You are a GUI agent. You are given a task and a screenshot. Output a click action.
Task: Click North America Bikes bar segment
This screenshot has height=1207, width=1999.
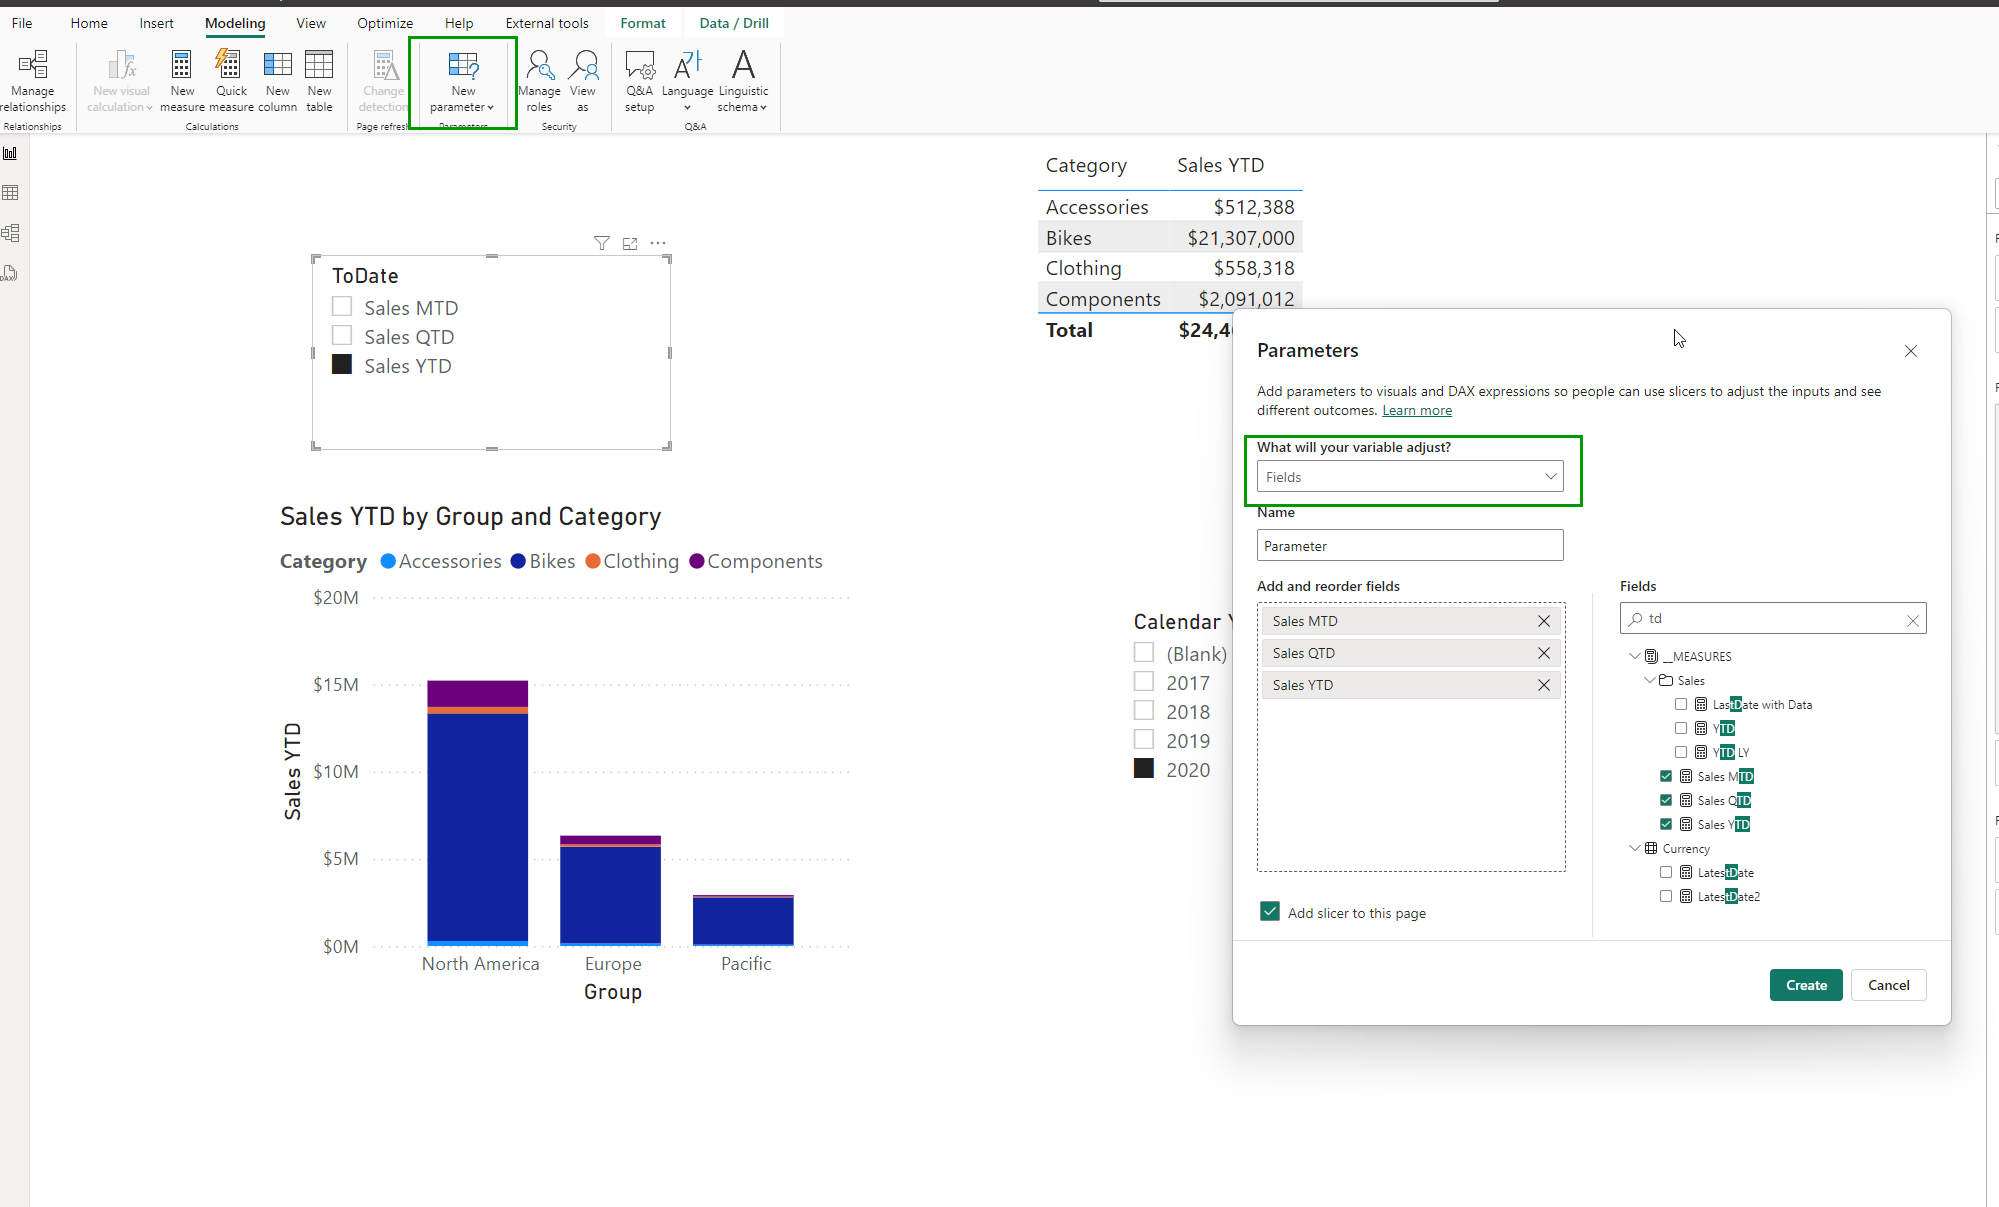coord(477,827)
